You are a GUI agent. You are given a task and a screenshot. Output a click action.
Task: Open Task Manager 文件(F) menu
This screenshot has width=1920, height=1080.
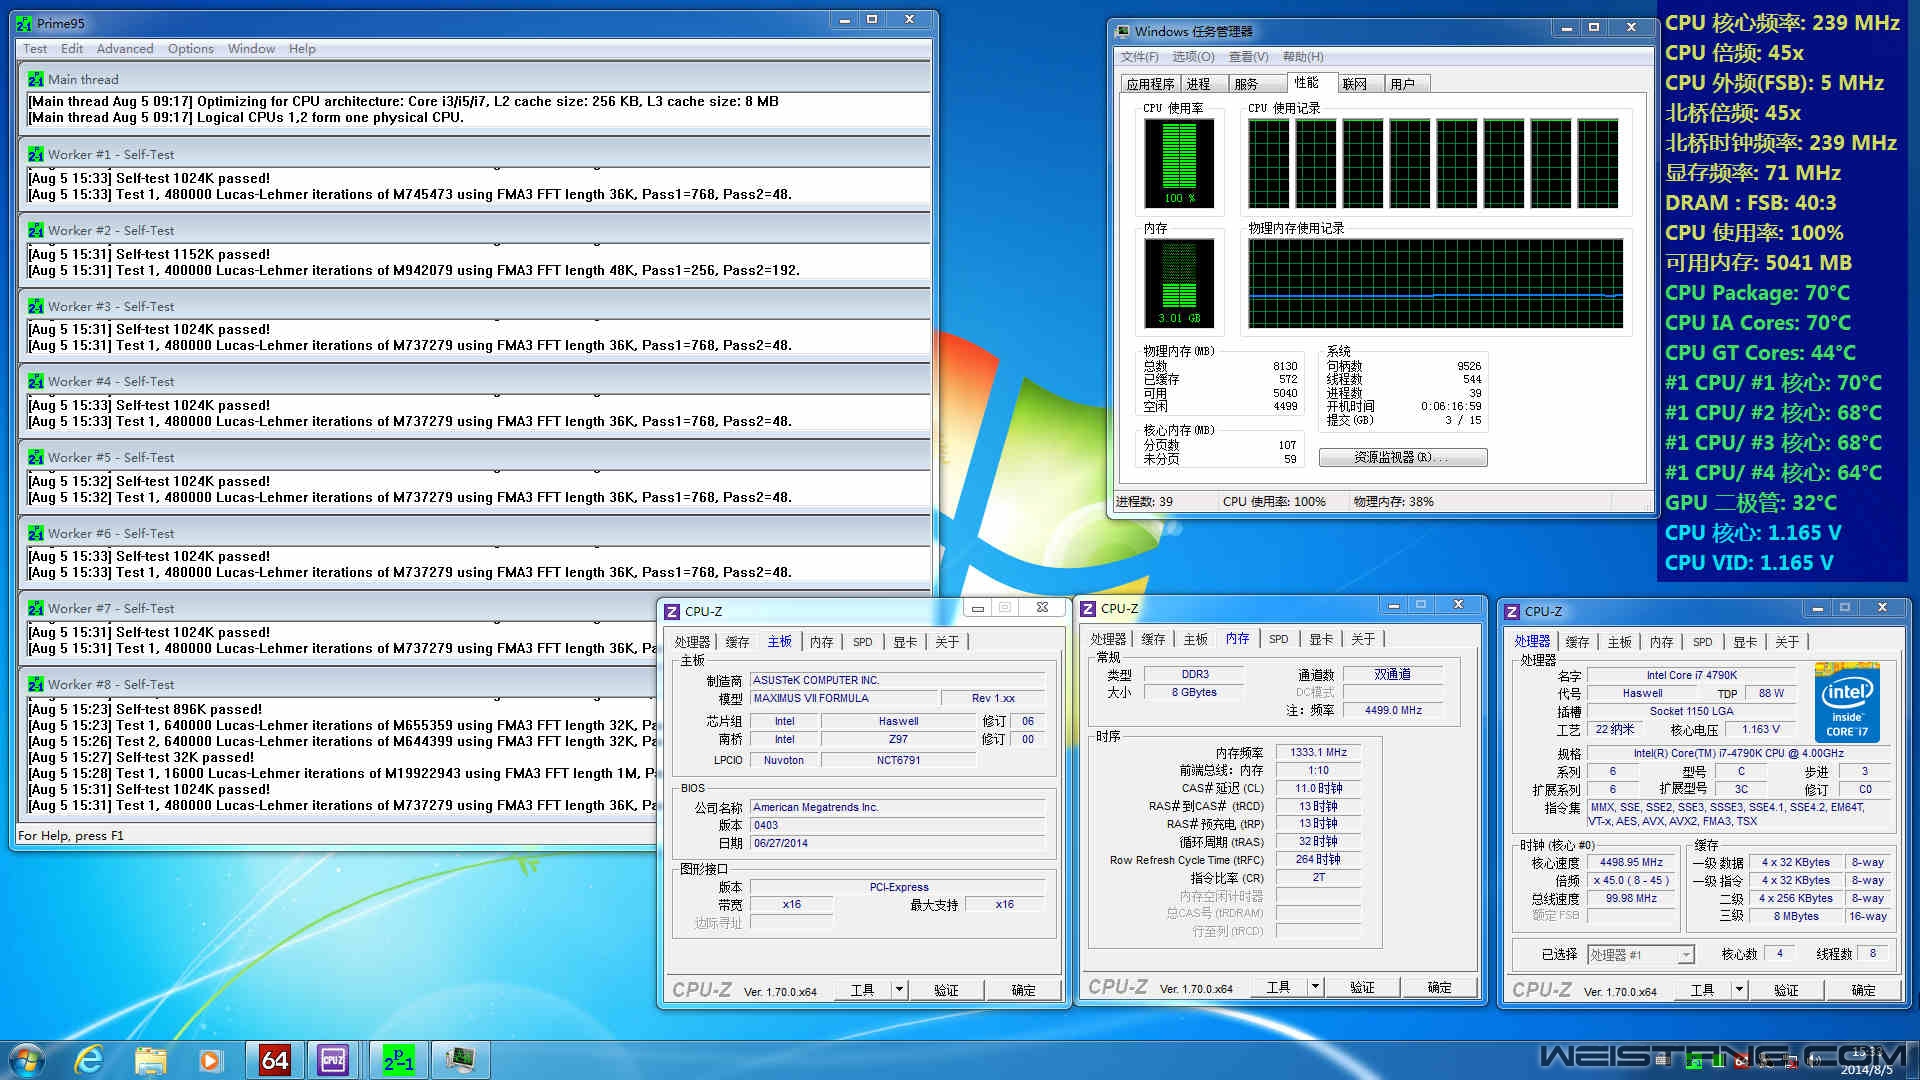(1140, 57)
